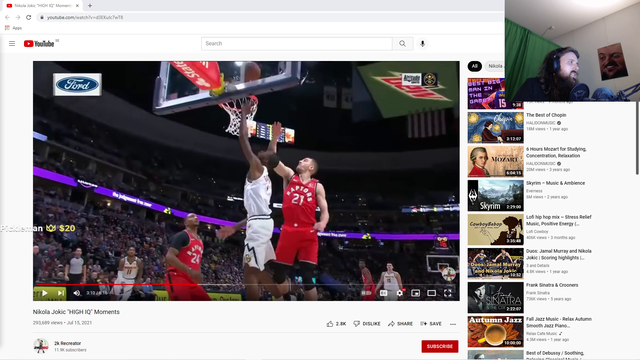The image size is (640, 360).
Task: Open player settings gear
Action: (x=400, y=293)
